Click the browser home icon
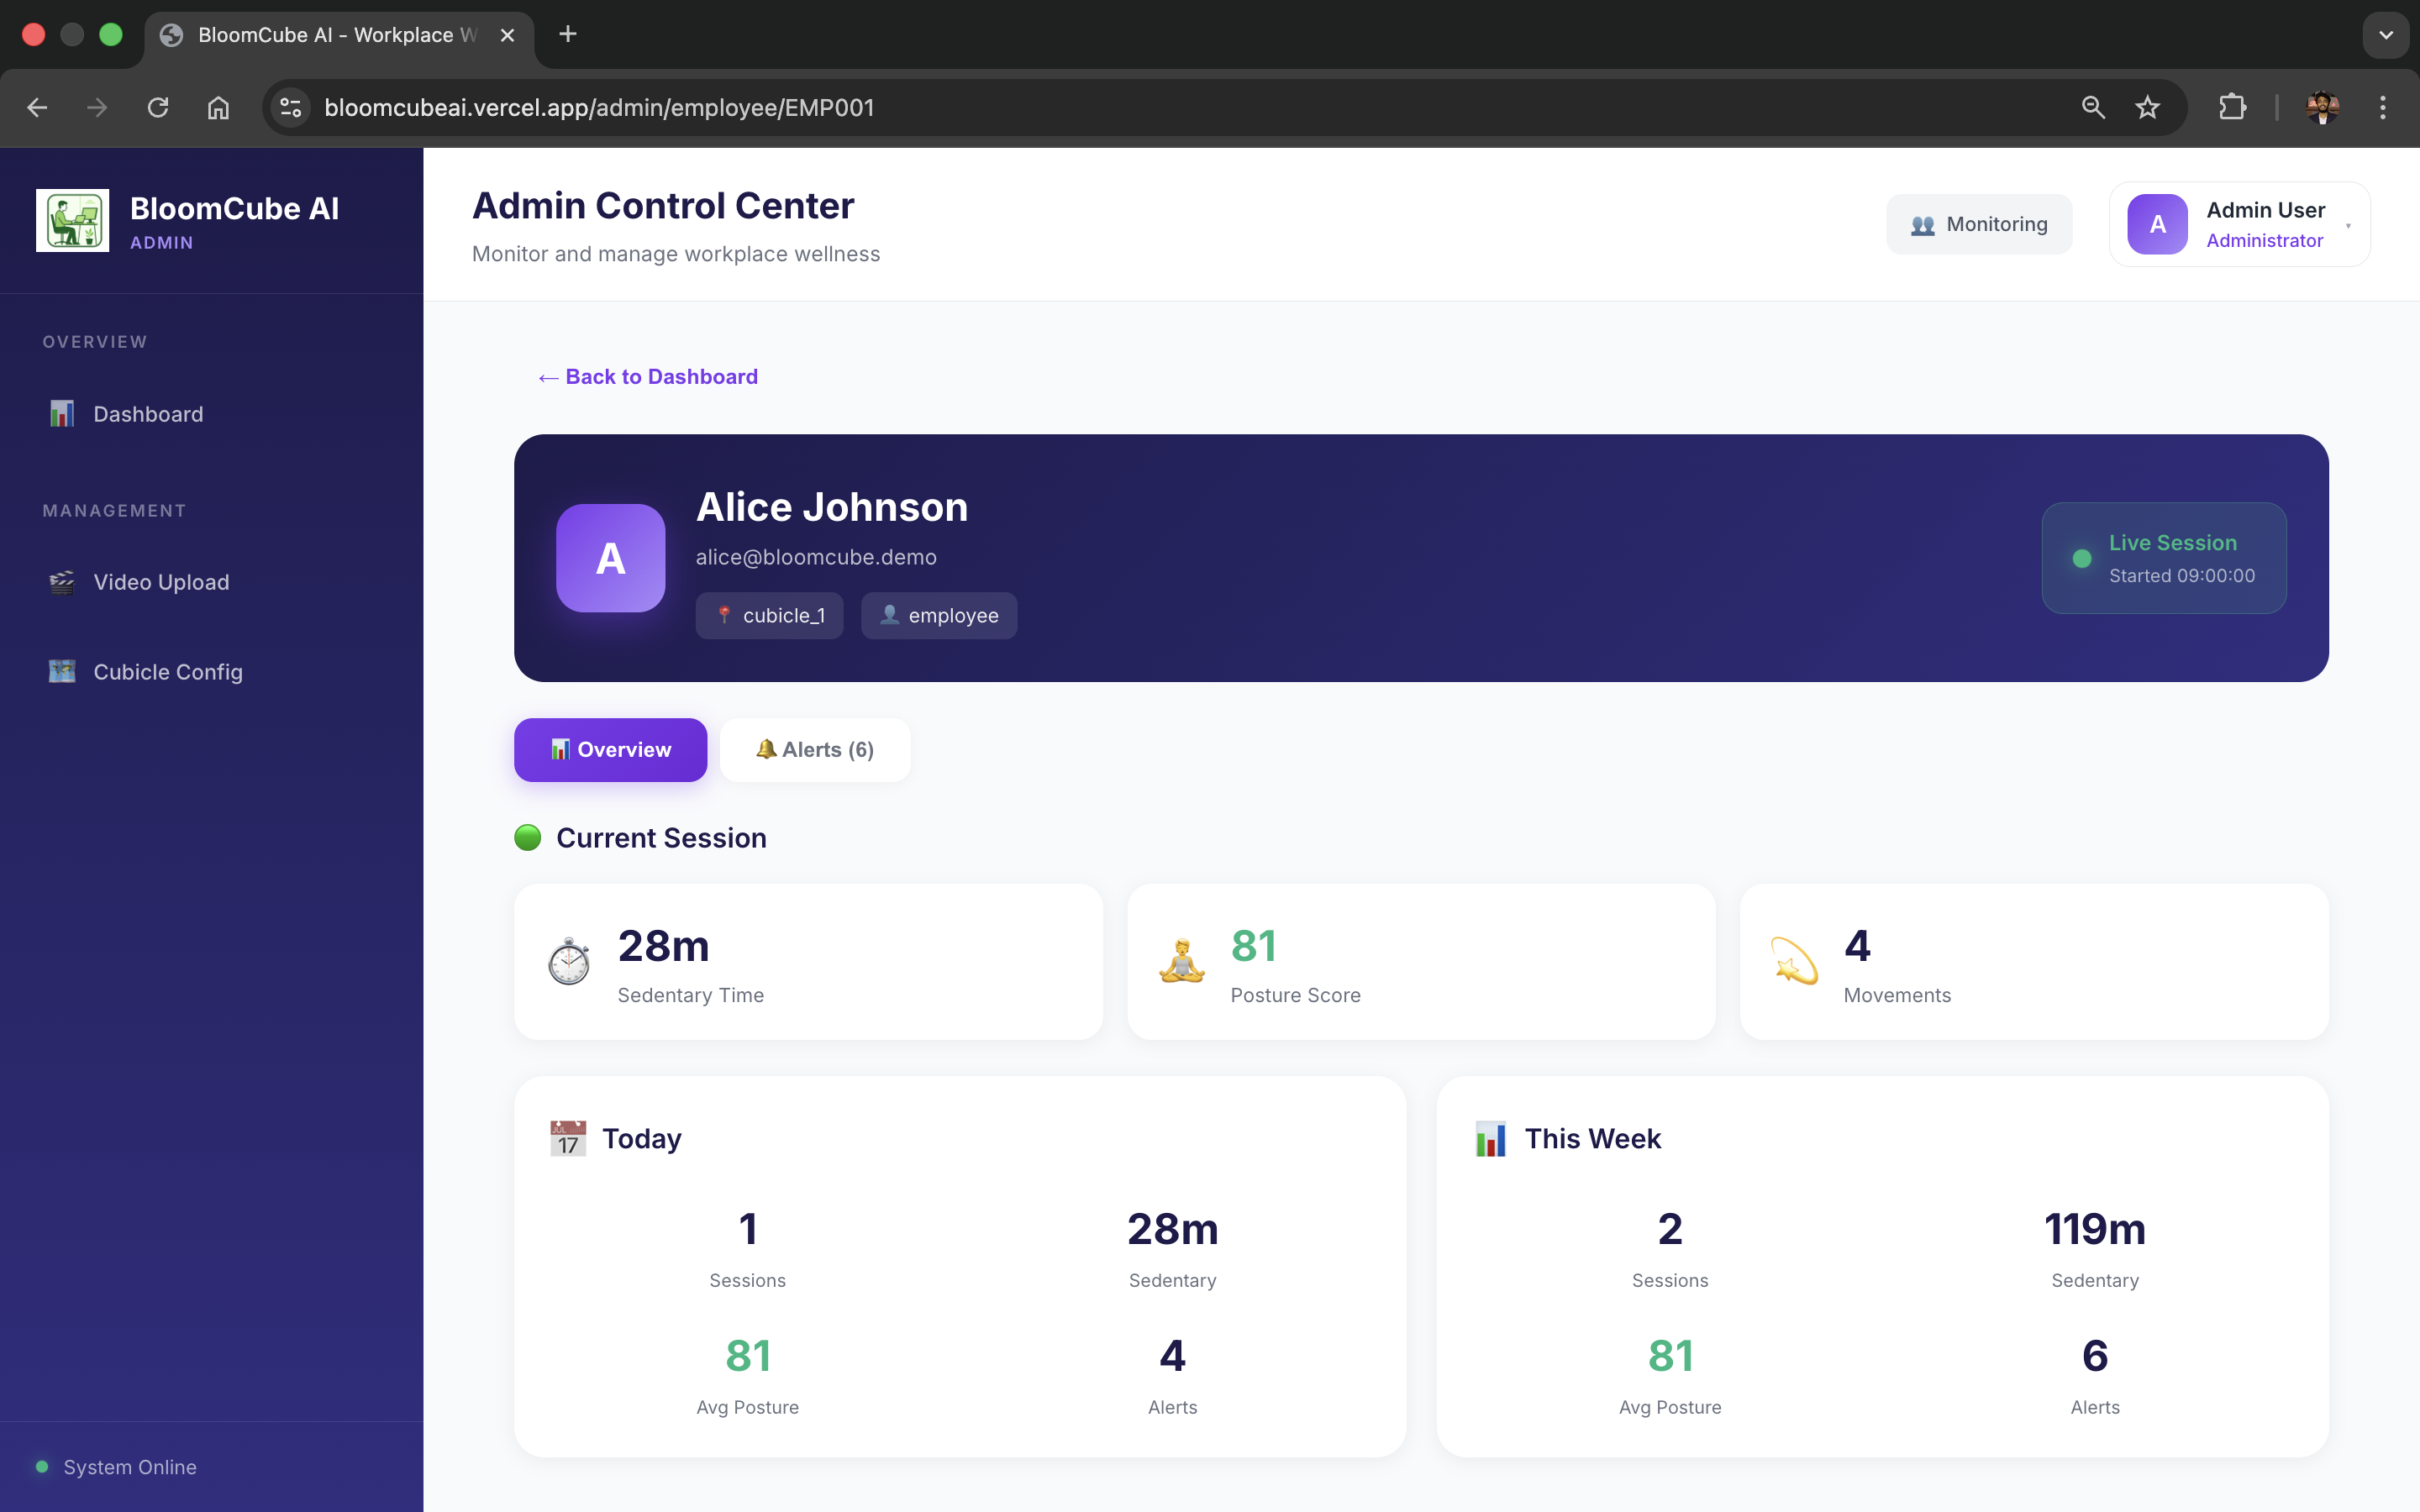 [x=218, y=108]
